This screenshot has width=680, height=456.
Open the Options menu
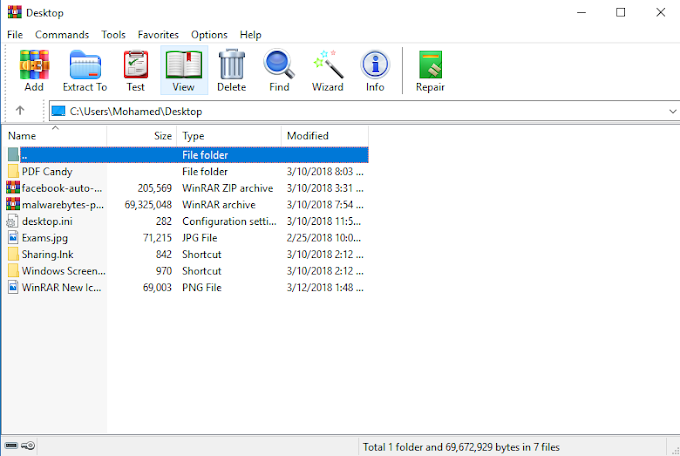(x=209, y=35)
